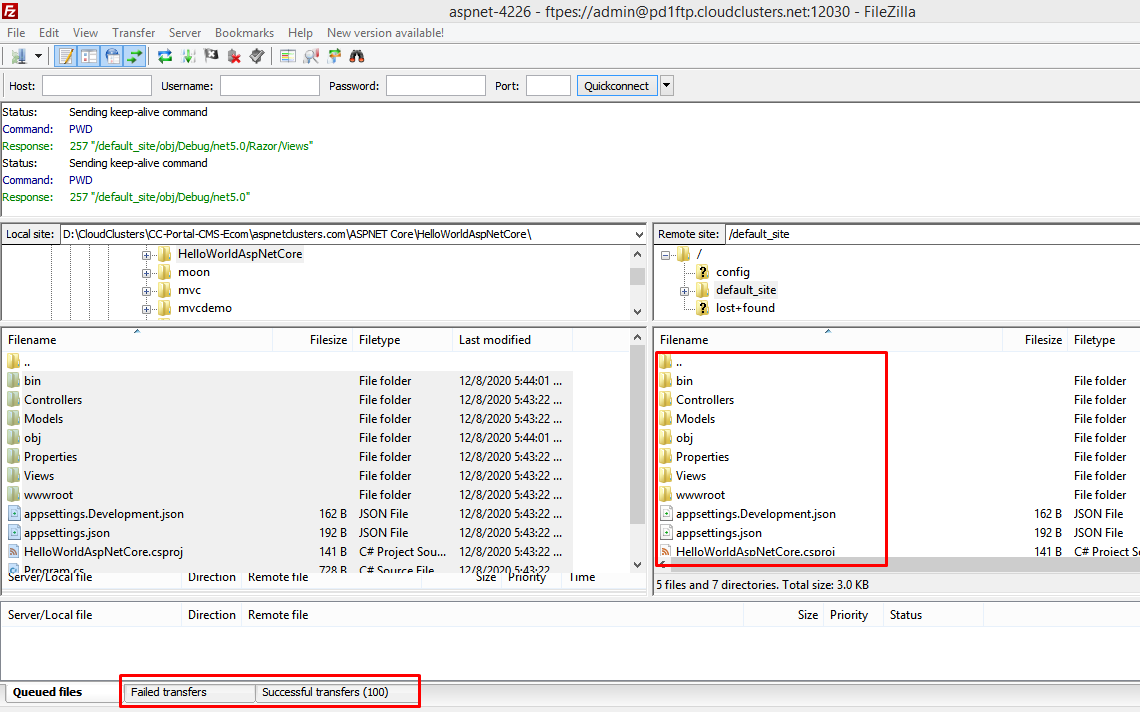Click the Host input field

[x=96, y=86]
